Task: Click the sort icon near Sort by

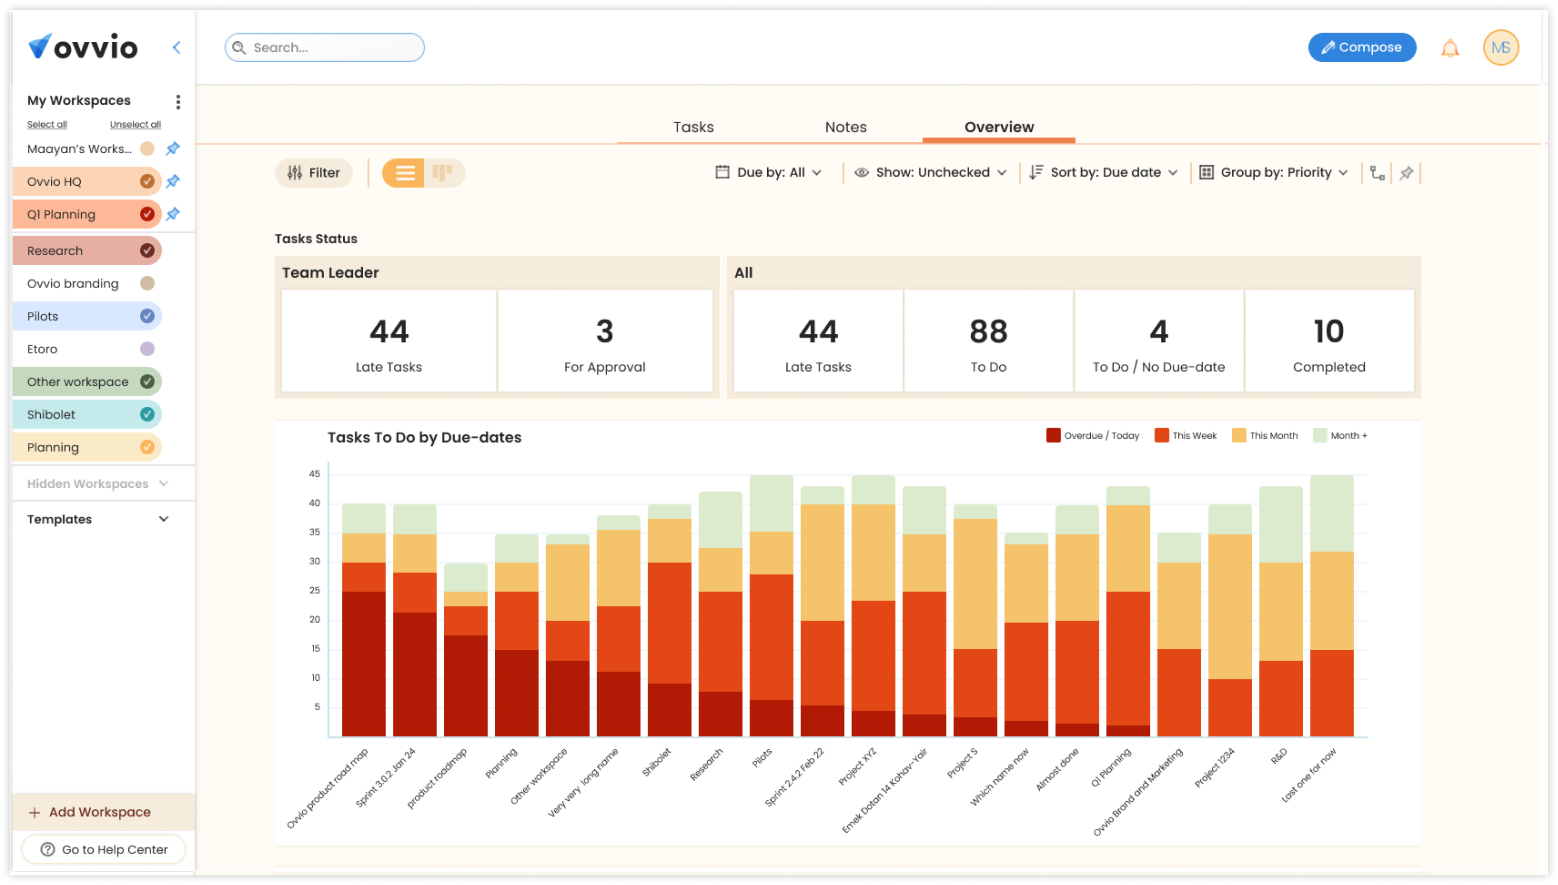Action: click(1036, 172)
